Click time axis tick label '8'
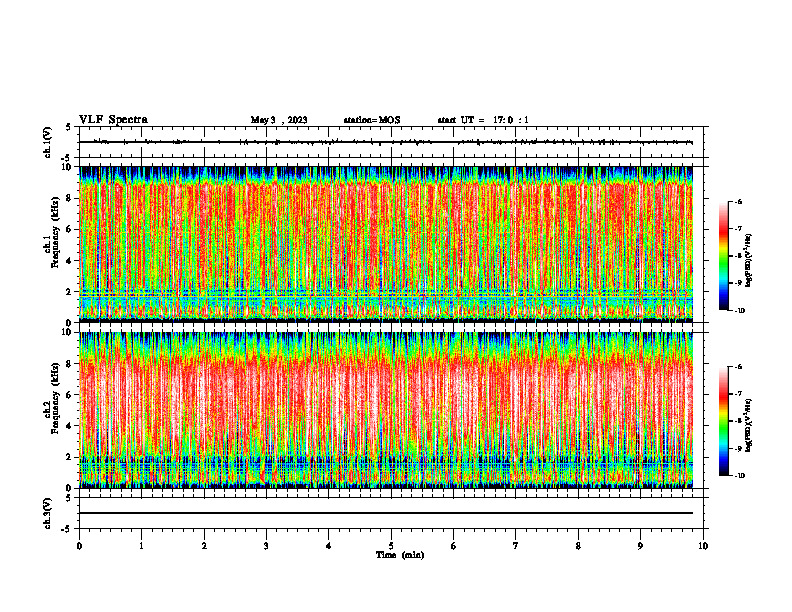 [578, 546]
